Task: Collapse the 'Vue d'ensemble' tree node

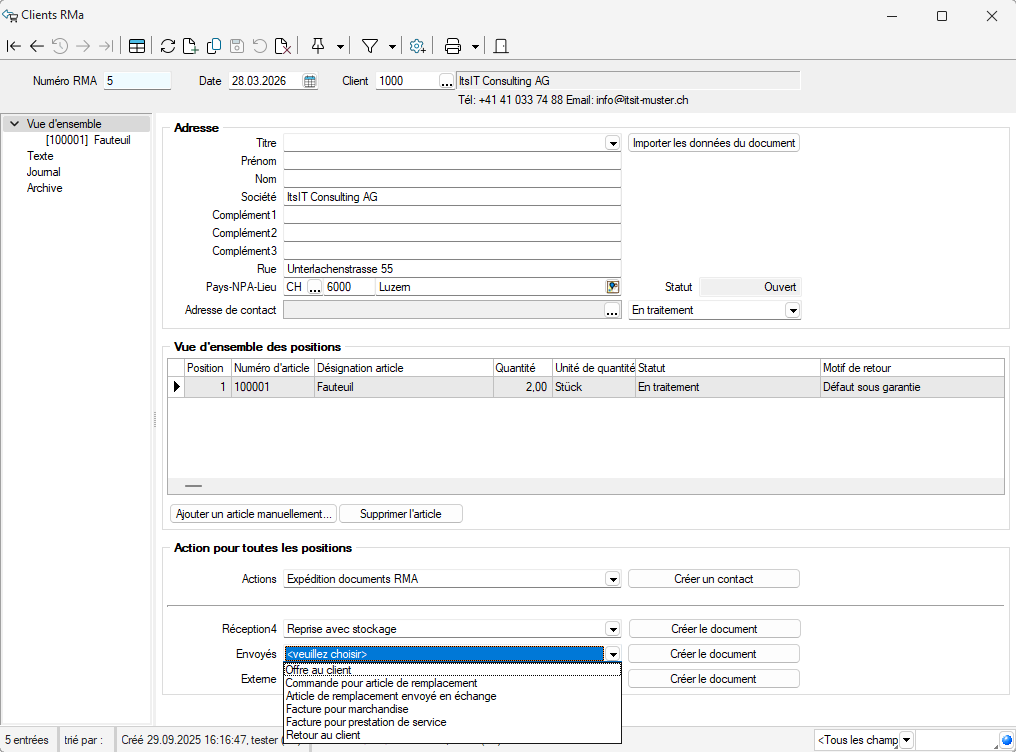Action: tap(14, 124)
